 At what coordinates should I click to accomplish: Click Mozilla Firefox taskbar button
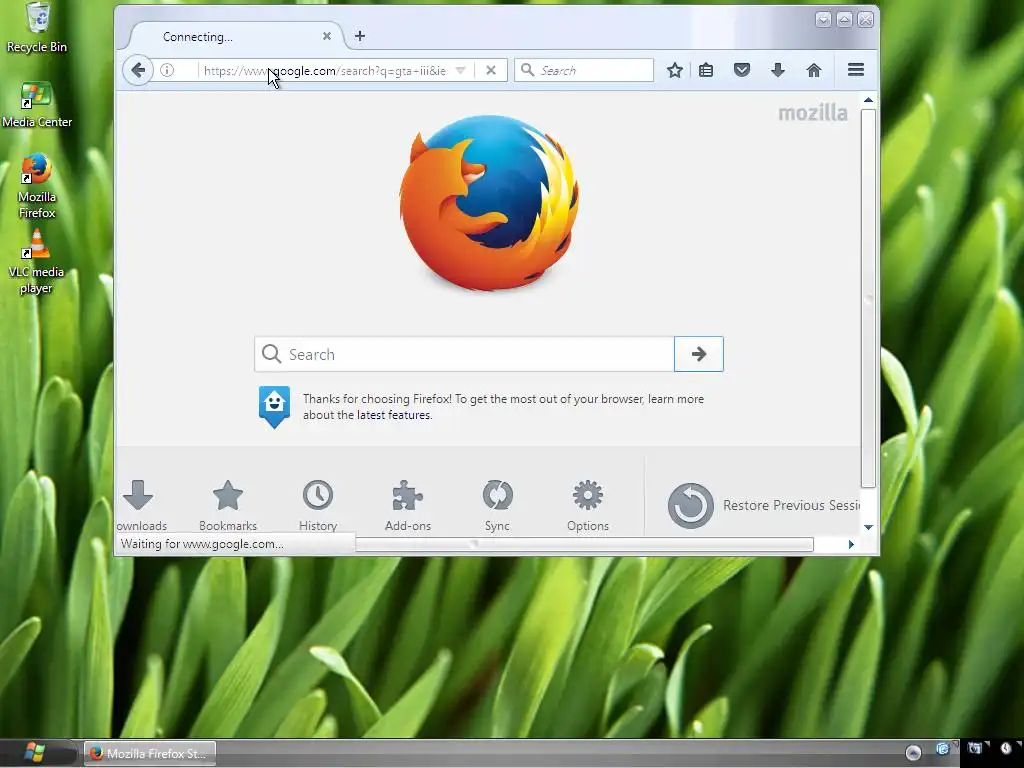pyautogui.click(x=150, y=754)
